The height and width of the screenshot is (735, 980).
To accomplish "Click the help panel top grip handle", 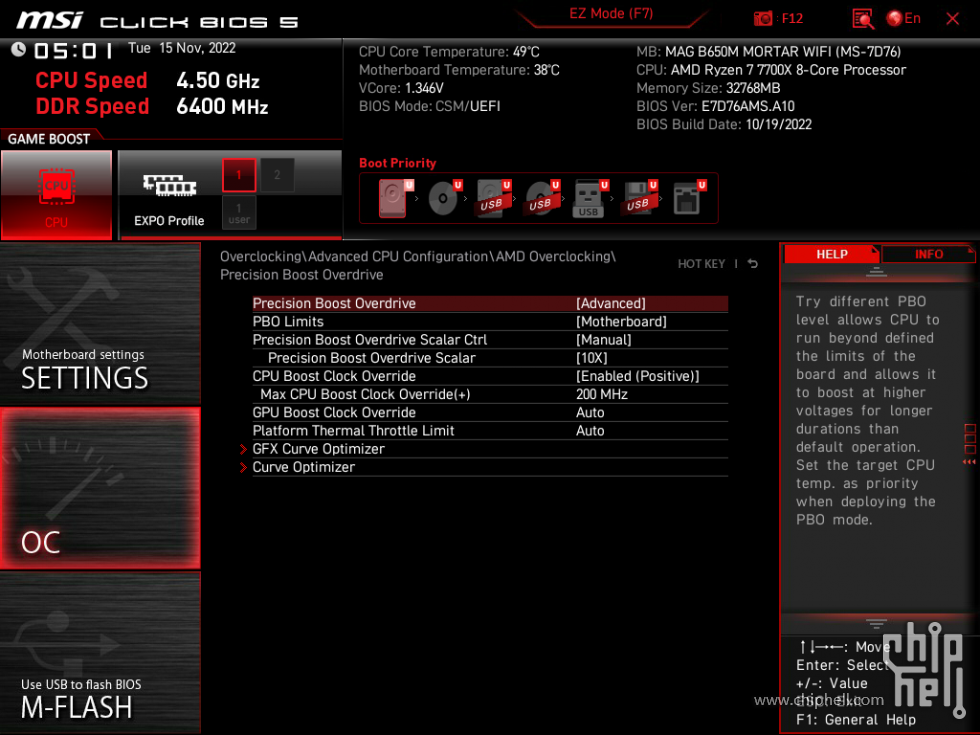I will pyautogui.click(x=876, y=272).
